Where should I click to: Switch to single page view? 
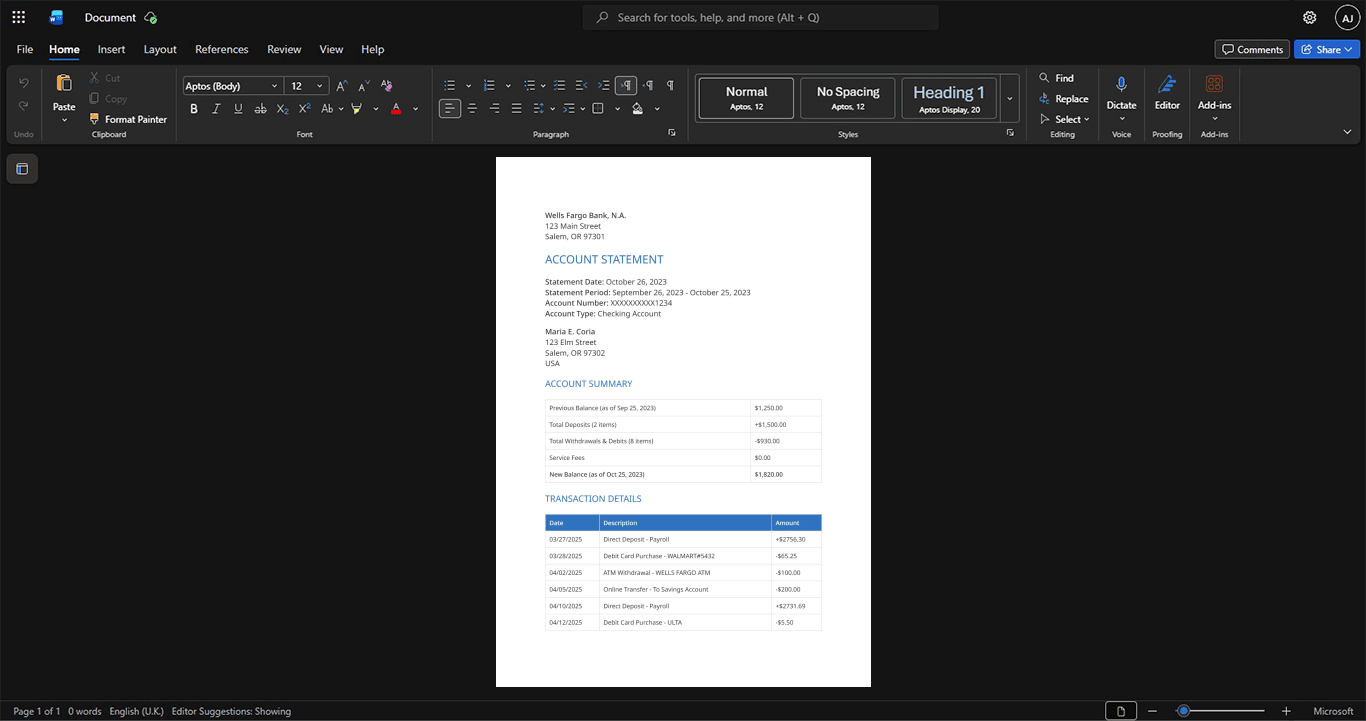point(1121,711)
